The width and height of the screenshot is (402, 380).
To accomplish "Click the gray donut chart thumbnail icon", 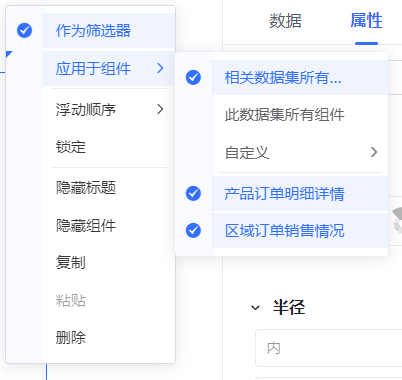I will click(397, 220).
